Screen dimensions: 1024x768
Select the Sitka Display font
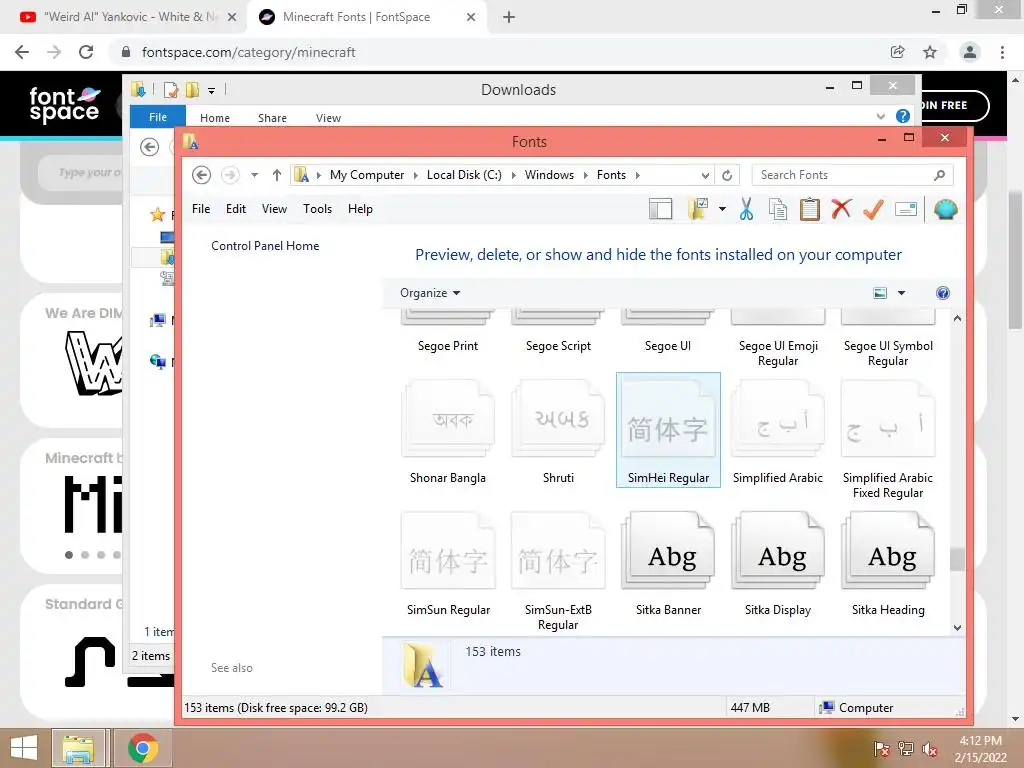pos(778,564)
